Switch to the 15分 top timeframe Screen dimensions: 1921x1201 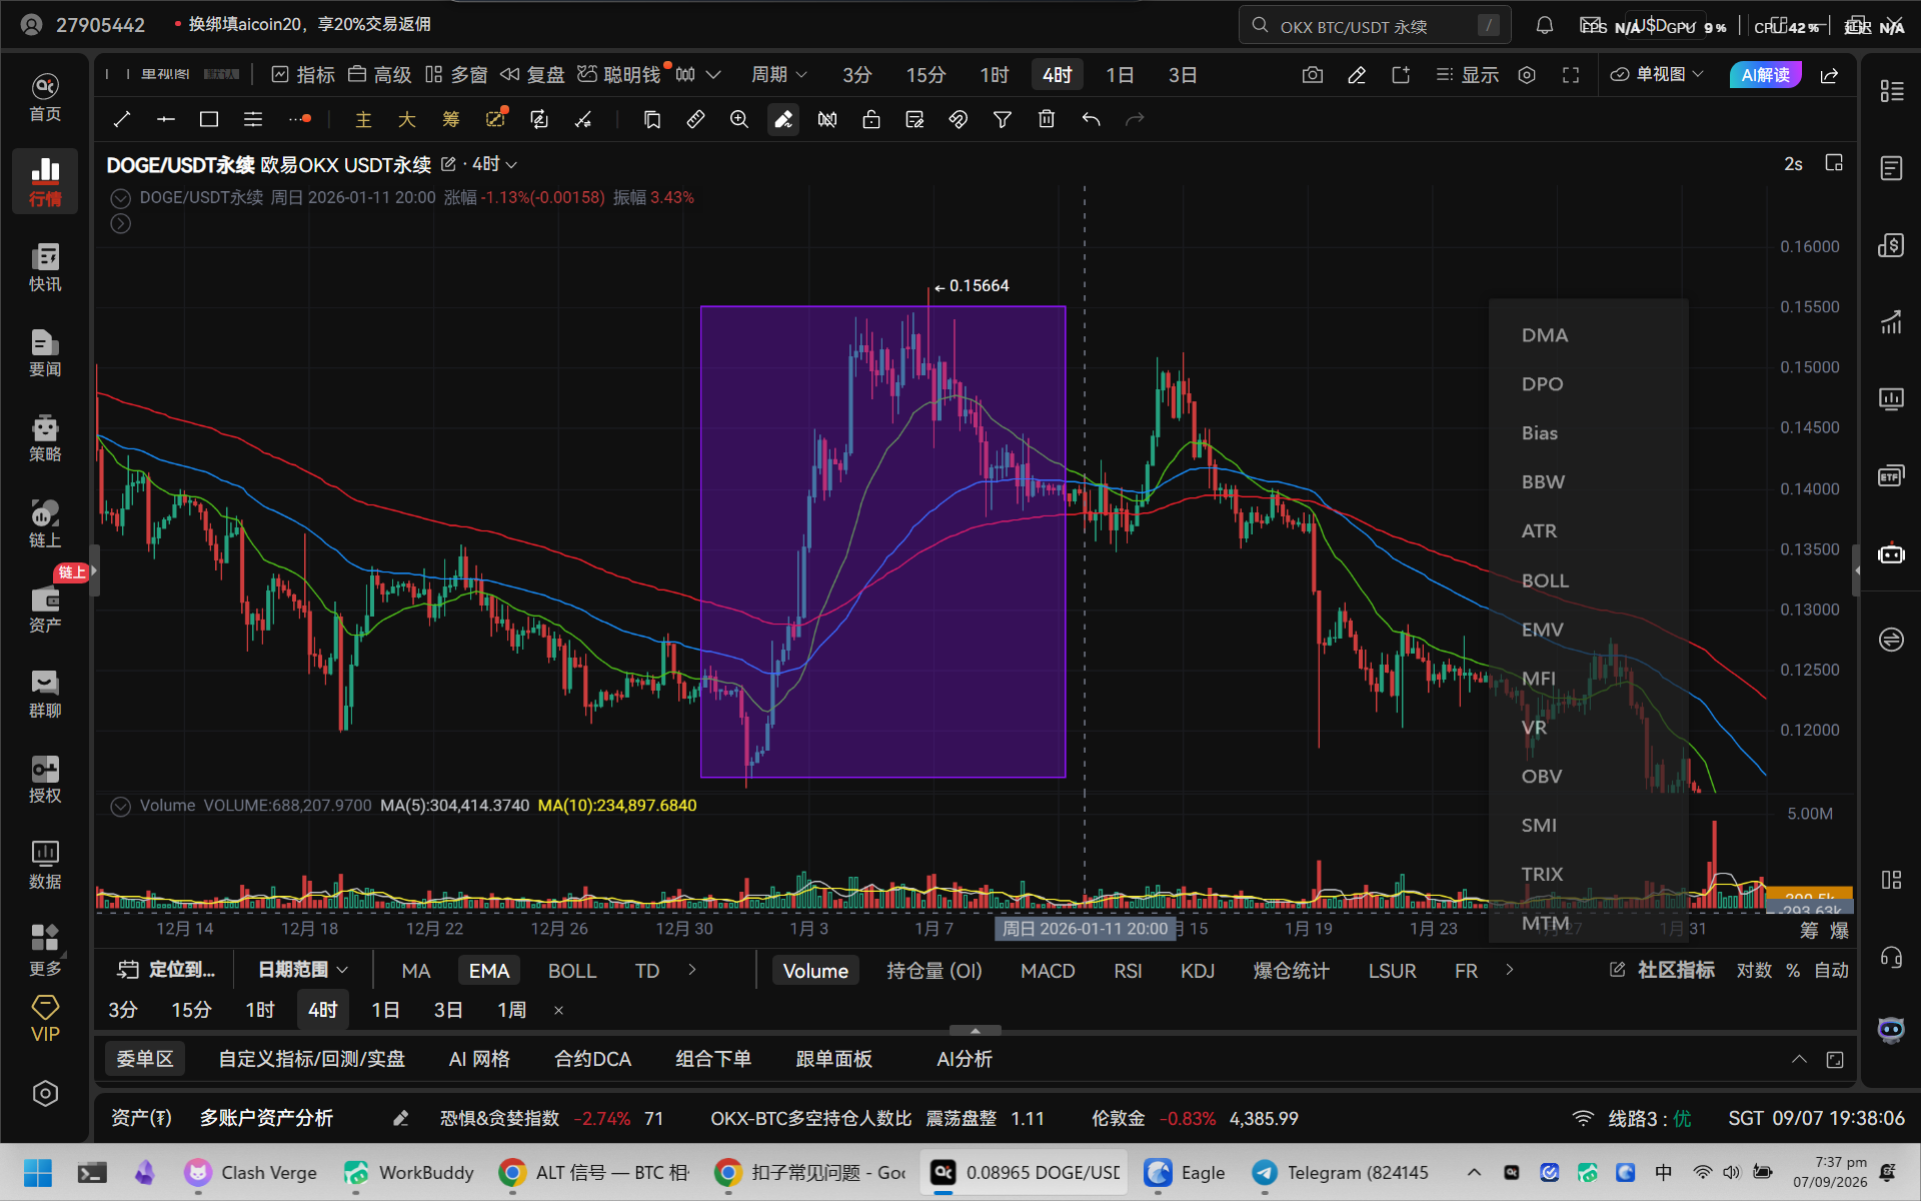(925, 75)
